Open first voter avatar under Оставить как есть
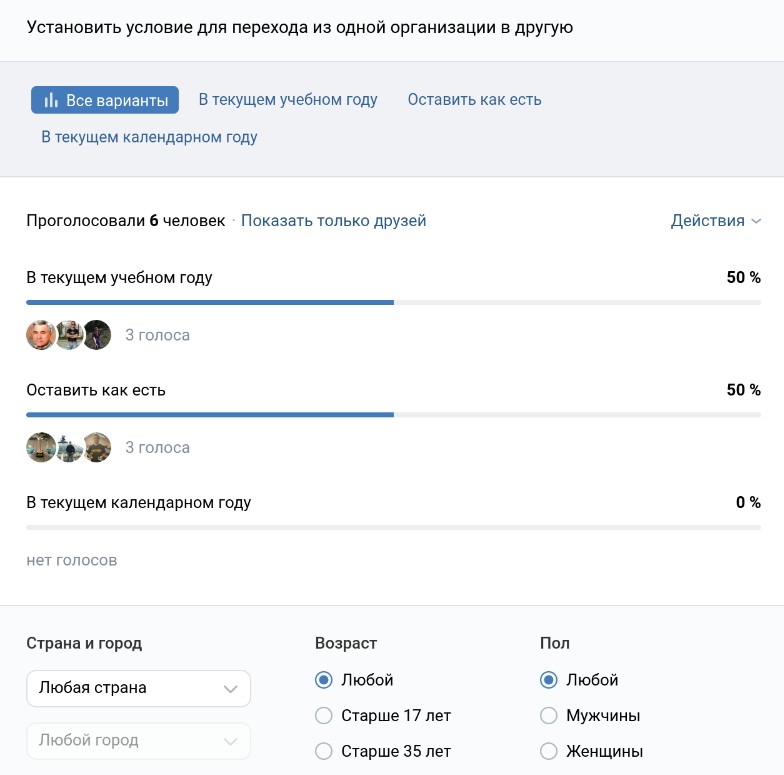 (41, 447)
